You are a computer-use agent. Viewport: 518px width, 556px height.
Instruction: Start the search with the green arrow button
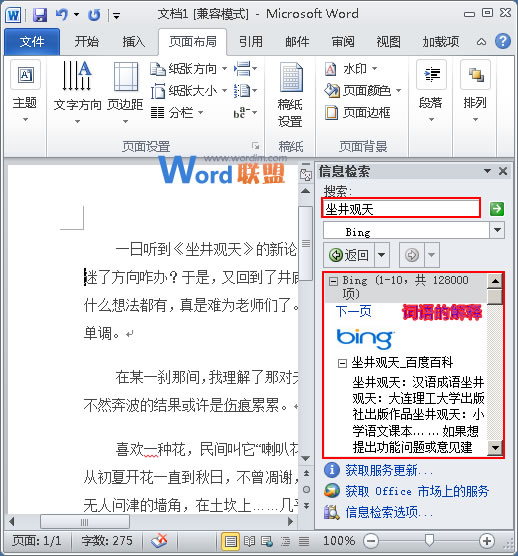pos(497,208)
